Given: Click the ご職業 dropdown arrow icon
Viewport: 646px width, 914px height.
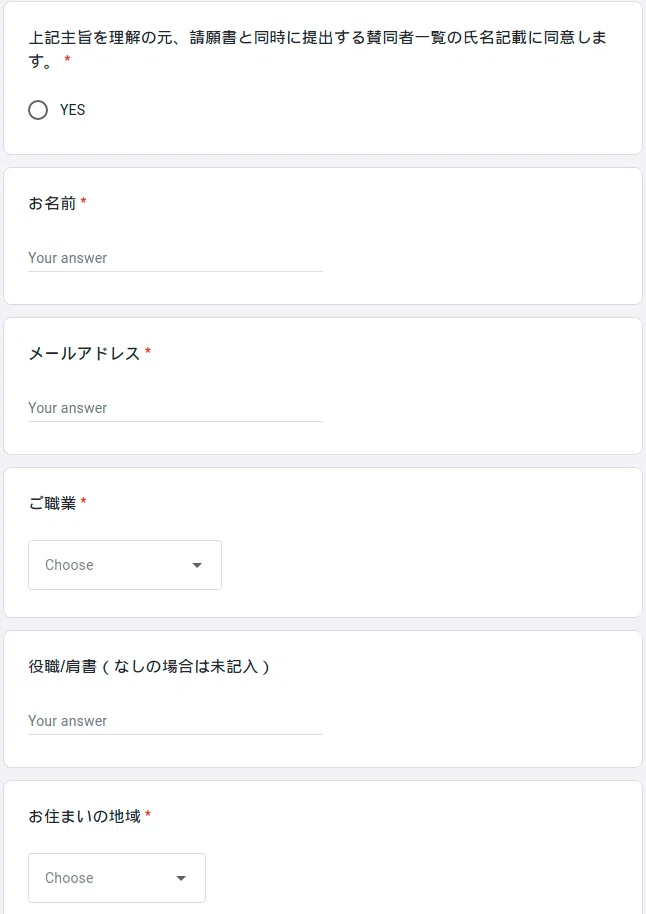Looking at the screenshot, I should tap(197, 565).
